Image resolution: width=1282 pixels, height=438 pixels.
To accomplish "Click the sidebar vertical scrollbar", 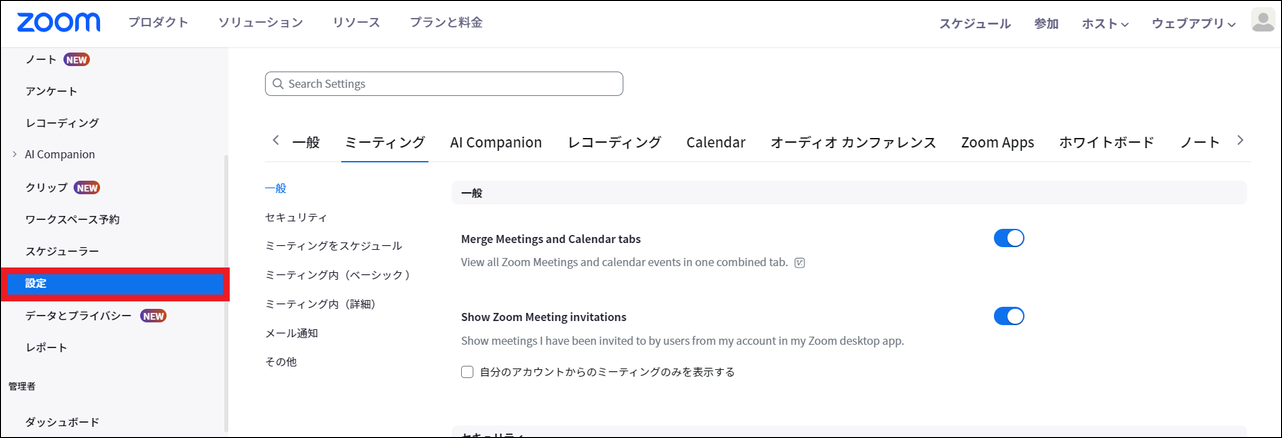I will [225, 292].
